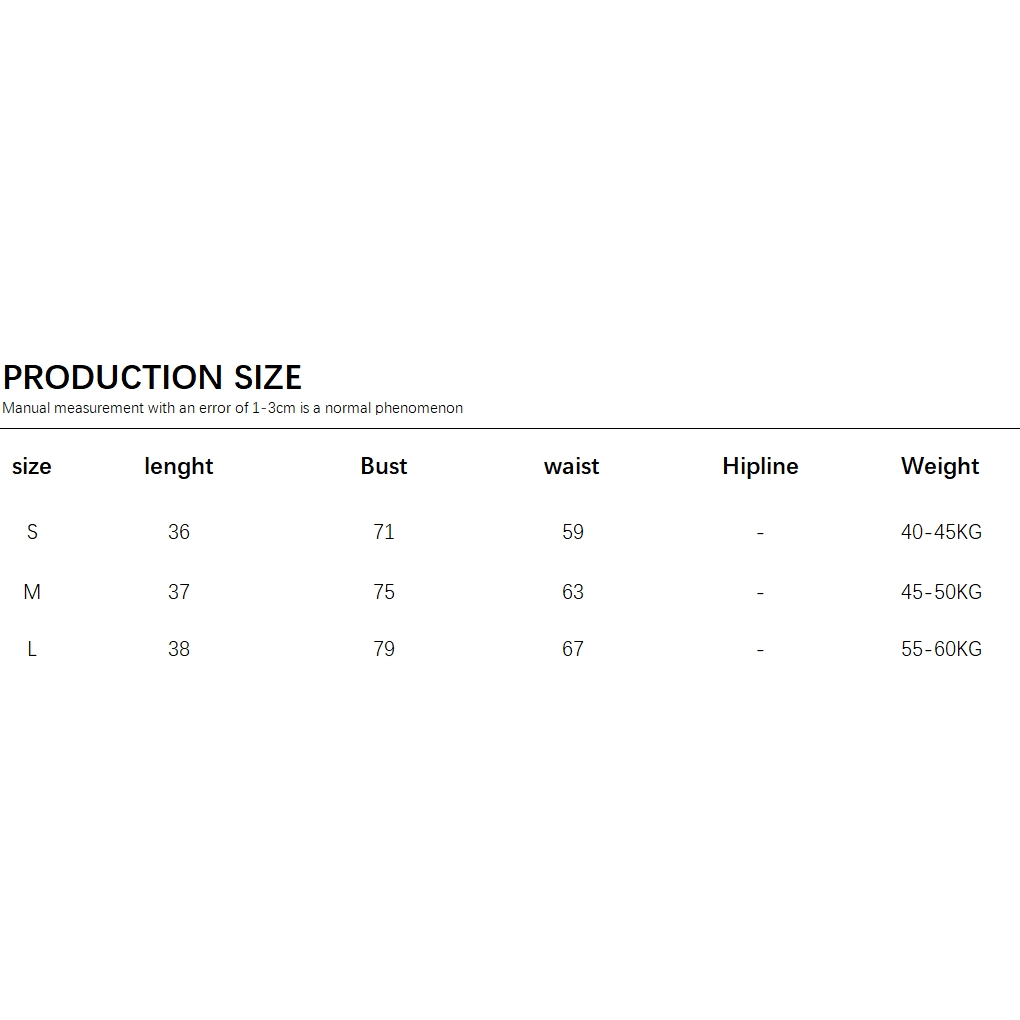Click bust value 75 for size M

click(384, 592)
